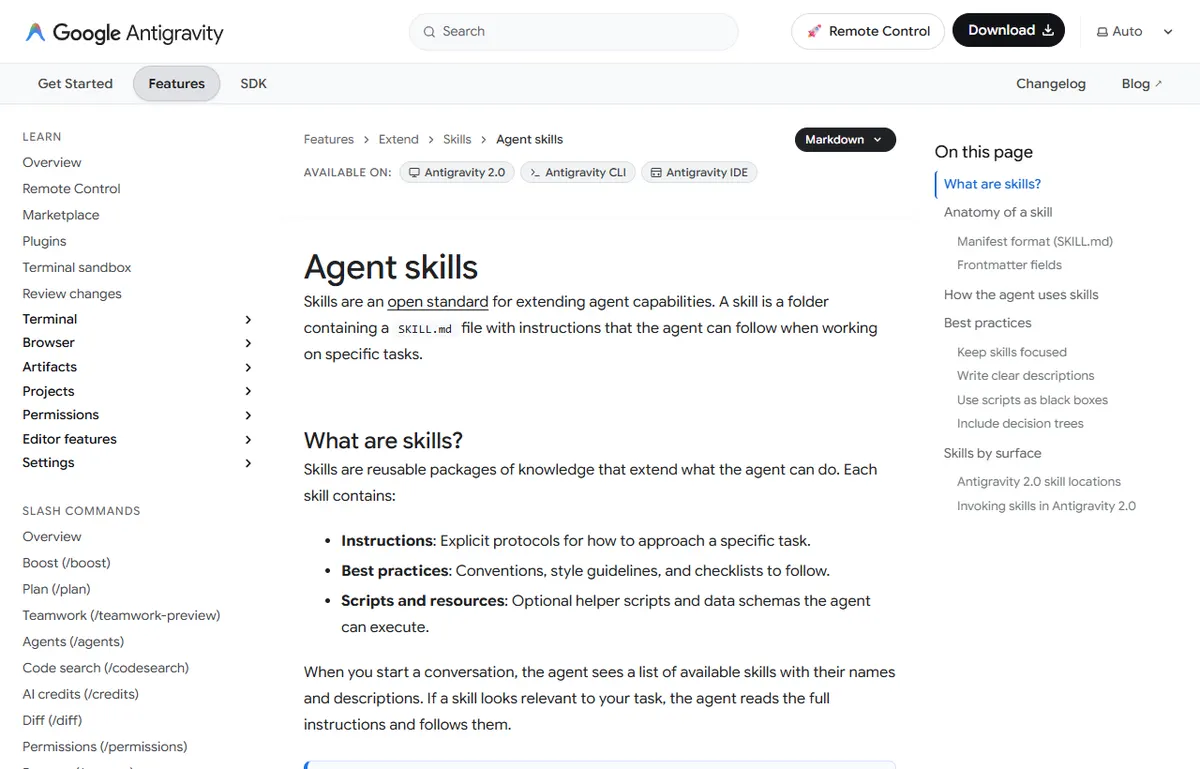Click the Remote Control rocket icon
The image size is (1200, 769).
point(815,31)
